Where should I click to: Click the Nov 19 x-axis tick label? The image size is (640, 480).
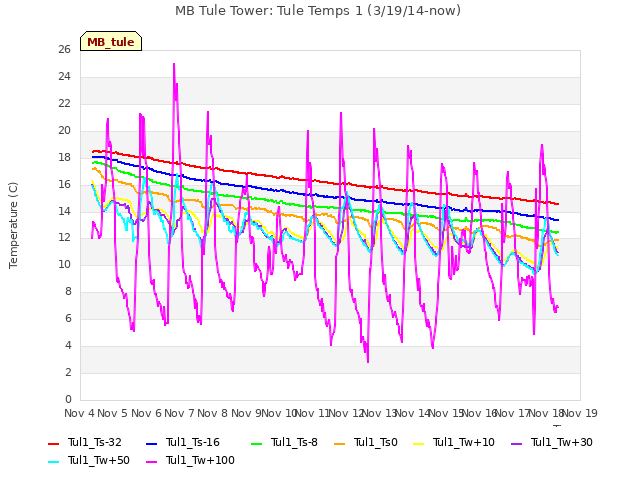pos(580,413)
